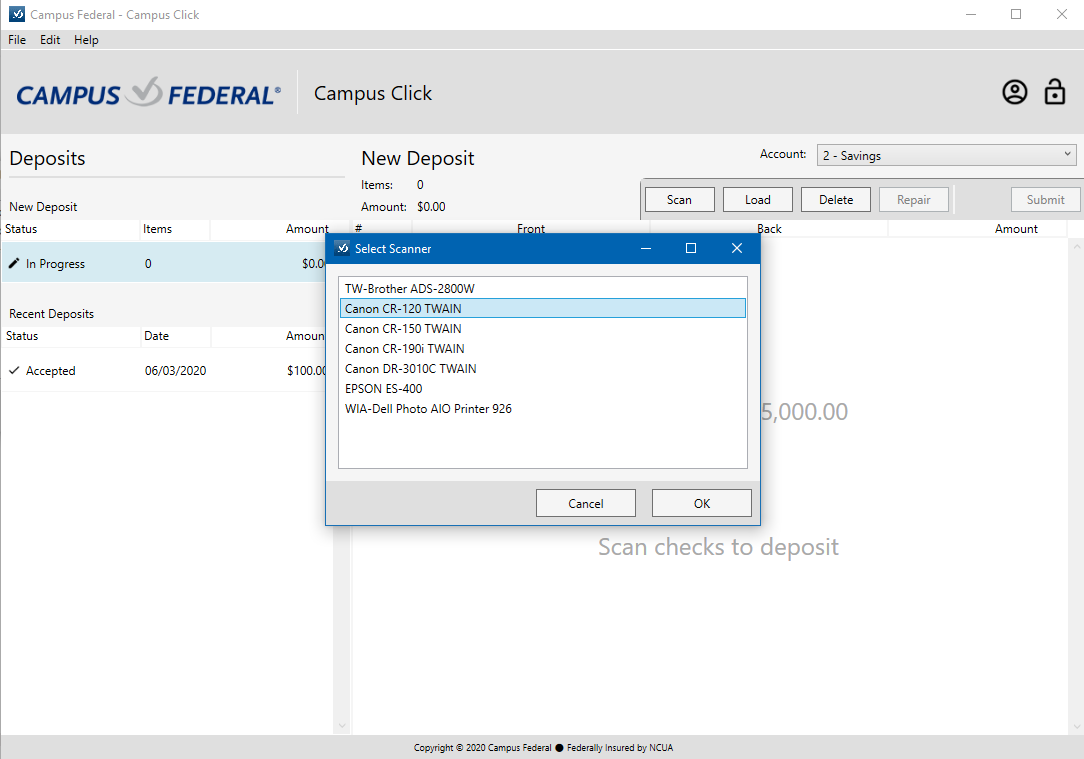Click the Items column header in New Deposit
The height and width of the screenshot is (759, 1084).
174,229
